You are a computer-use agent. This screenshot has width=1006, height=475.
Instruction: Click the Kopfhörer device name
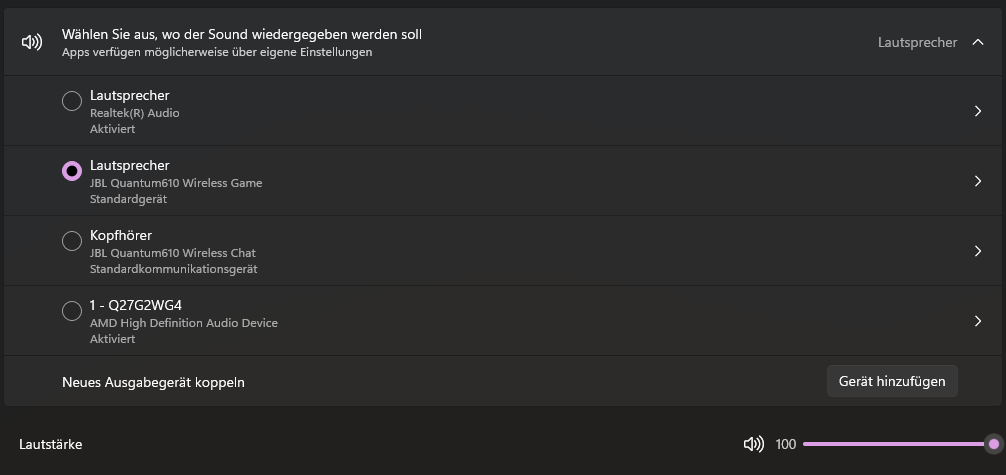pyautogui.click(x=121, y=236)
